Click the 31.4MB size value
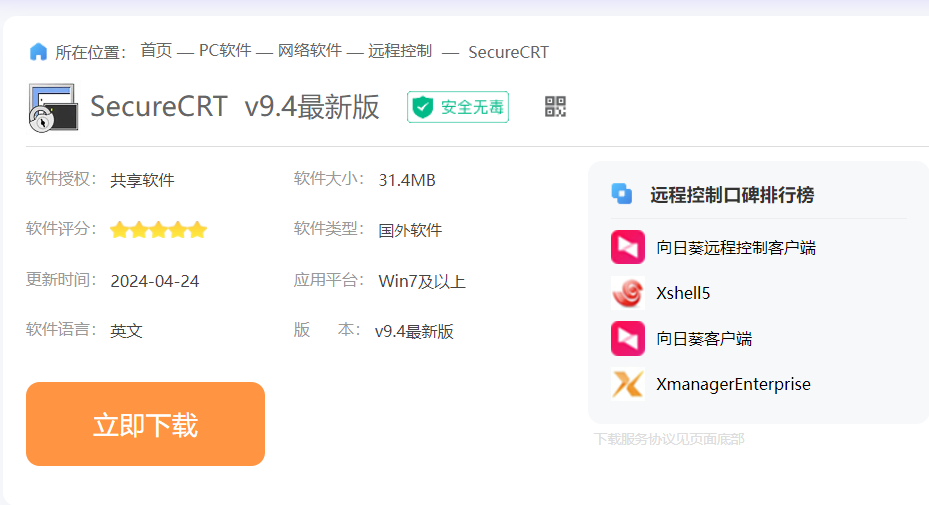Screen dimensions: 929x505 (407, 180)
